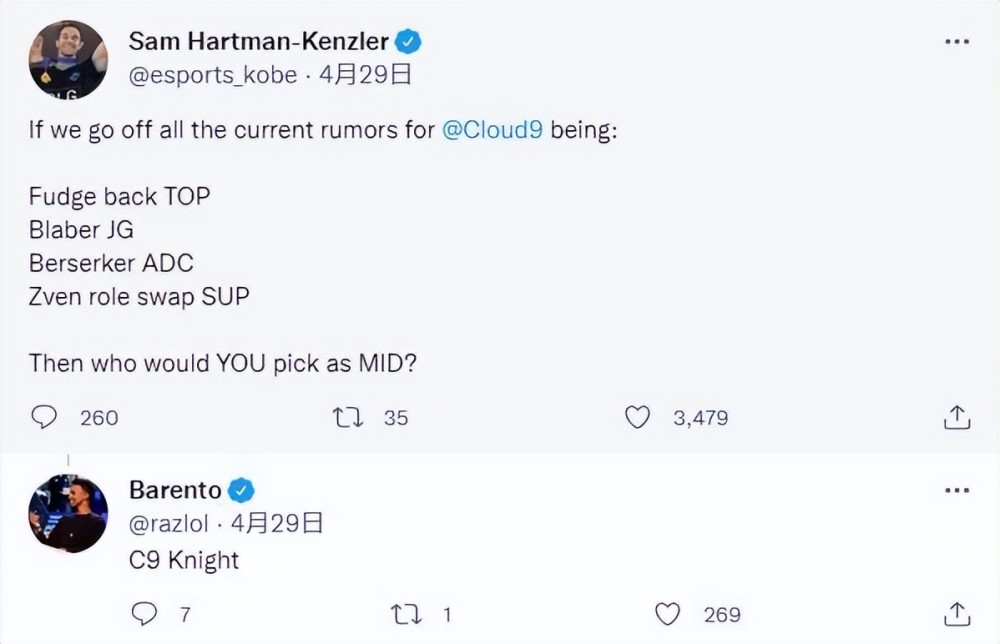Share Sam Hartman-Kenzler's tweet
This screenshot has height=644, width=1000.
[x=957, y=417]
